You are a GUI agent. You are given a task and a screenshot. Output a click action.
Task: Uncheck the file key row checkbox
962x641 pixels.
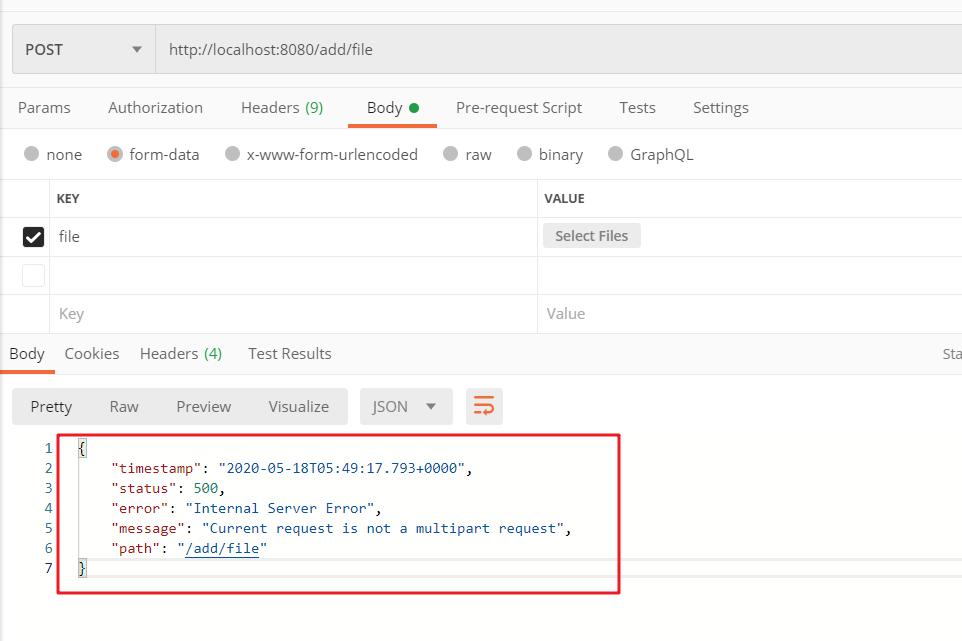(x=33, y=237)
